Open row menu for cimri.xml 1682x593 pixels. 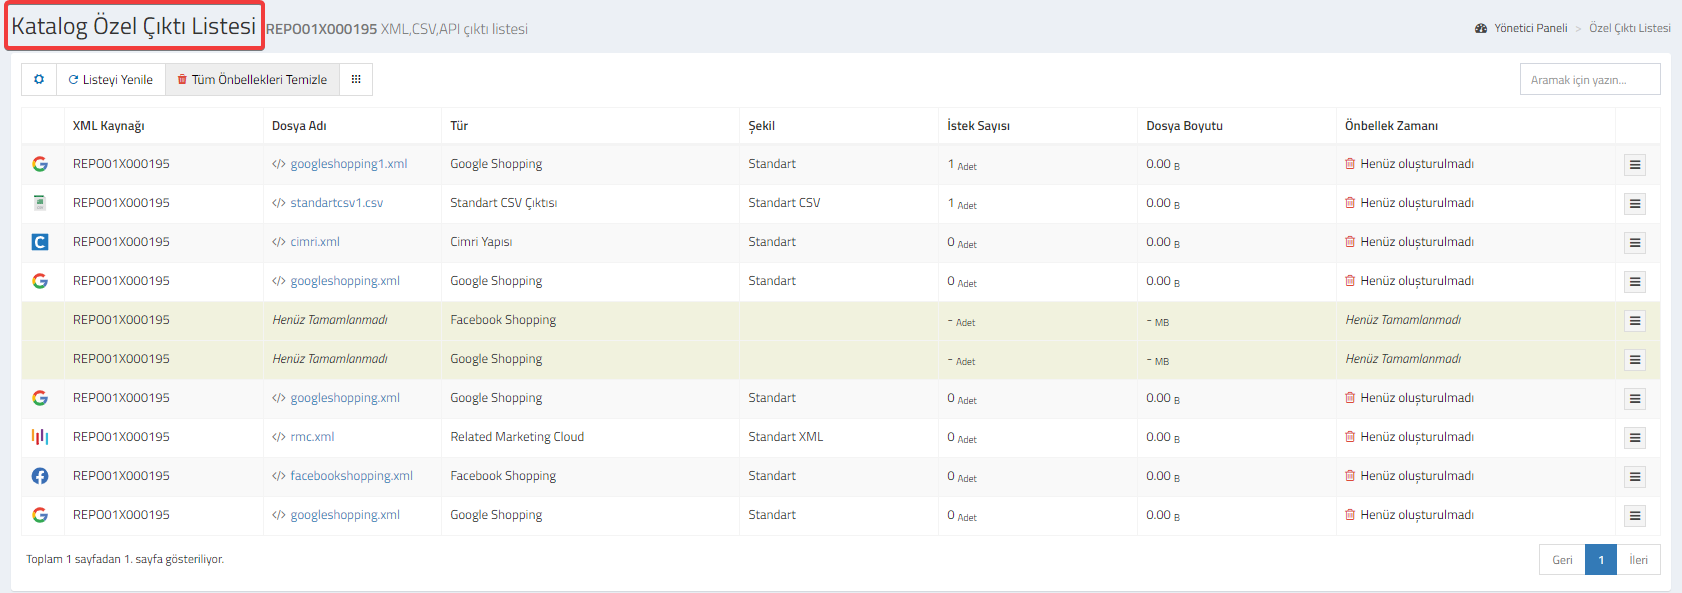(1635, 243)
